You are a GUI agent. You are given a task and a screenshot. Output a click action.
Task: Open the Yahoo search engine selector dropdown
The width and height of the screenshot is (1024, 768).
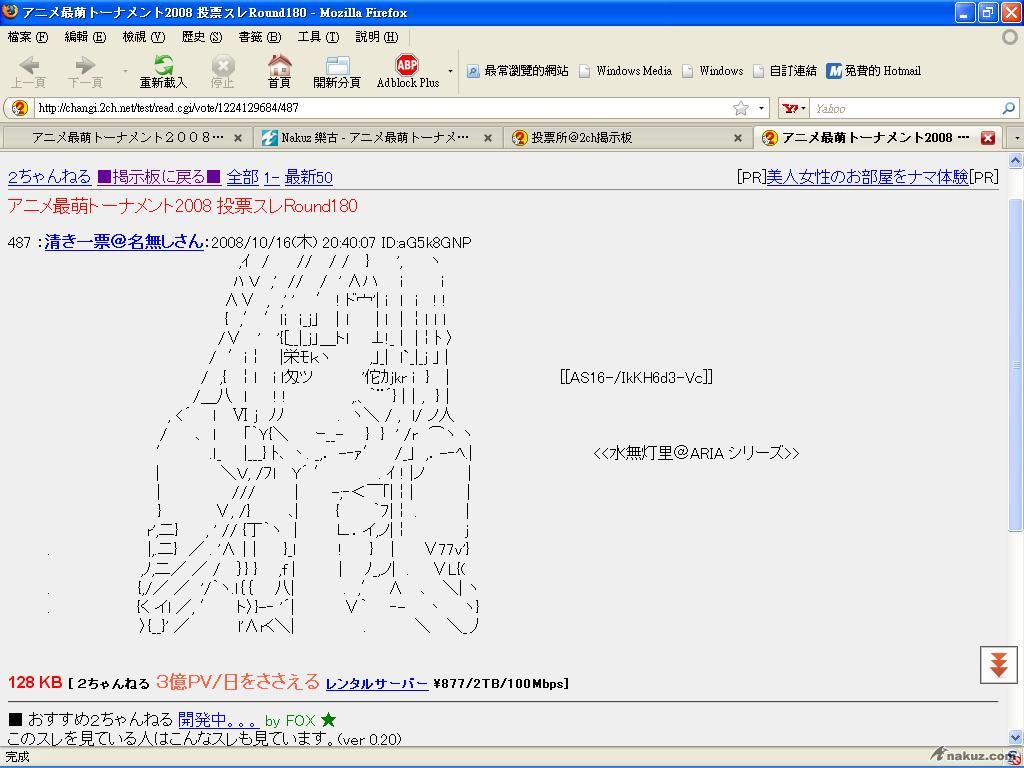pos(795,108)
